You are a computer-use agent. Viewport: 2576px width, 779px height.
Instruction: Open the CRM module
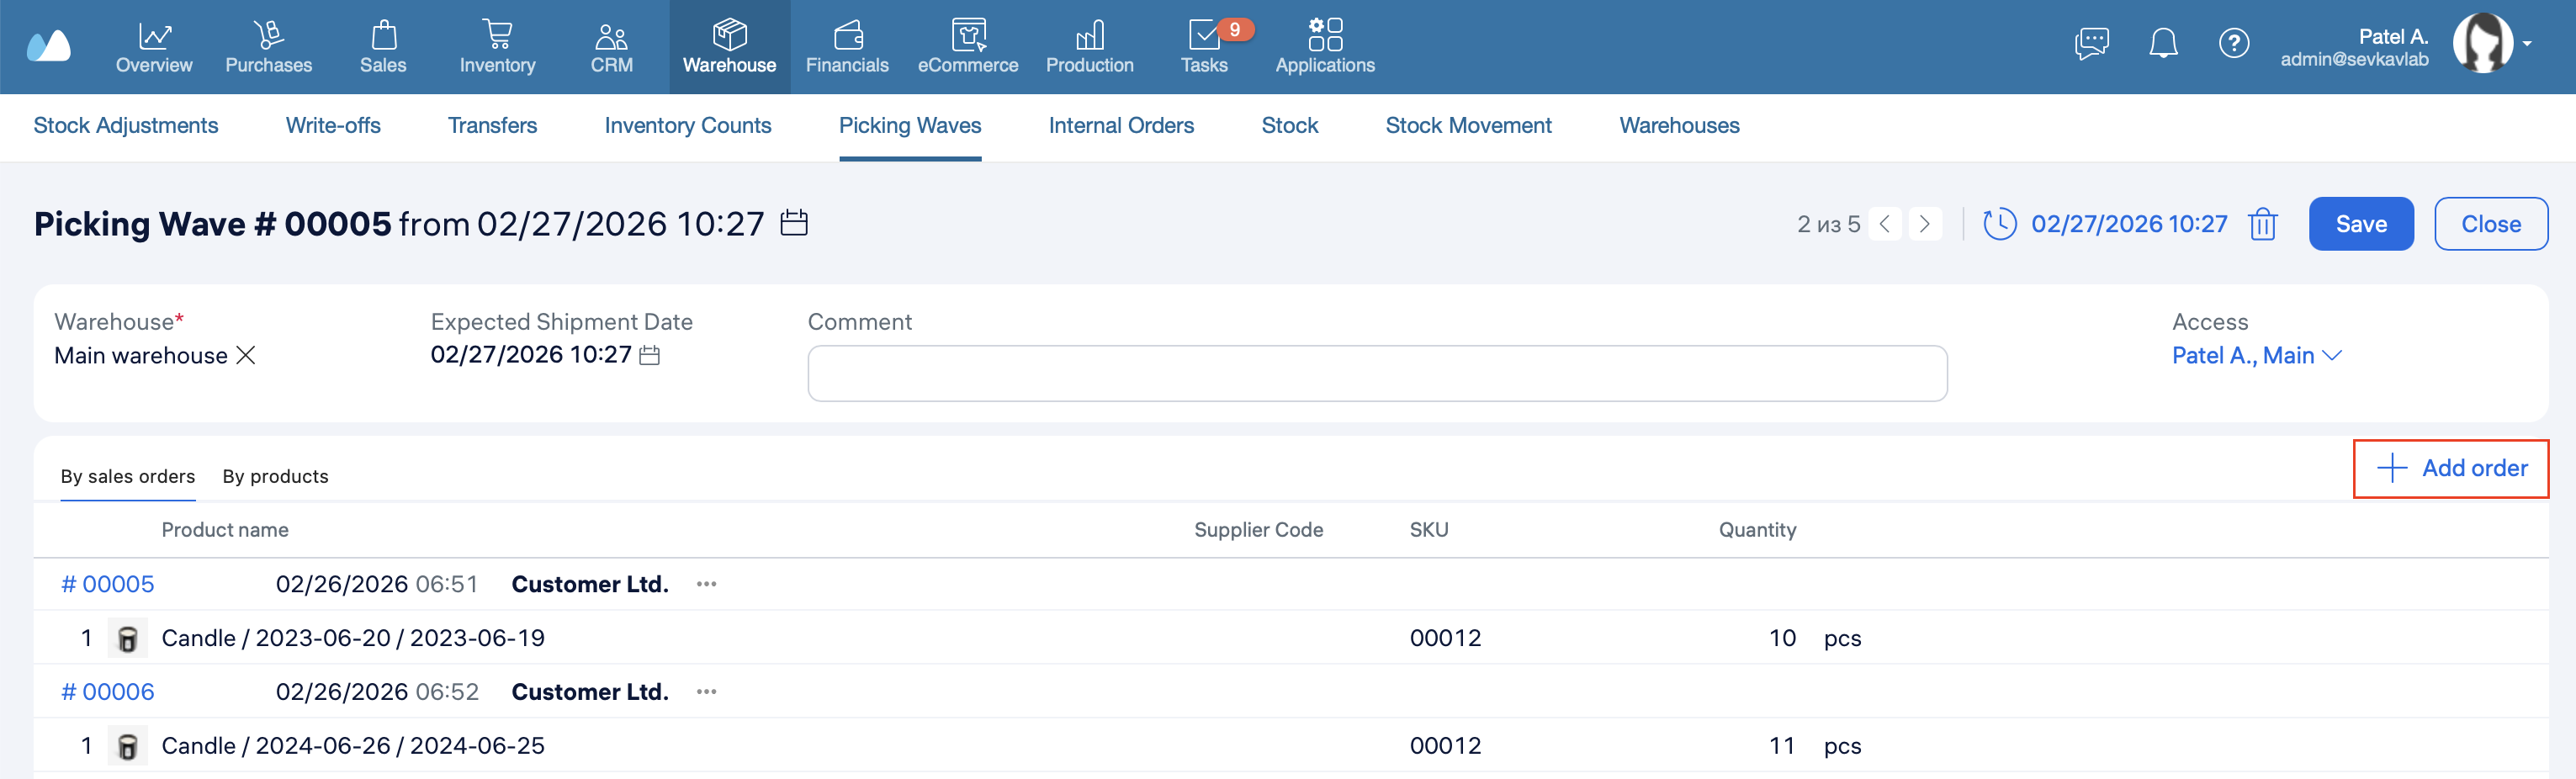click(x=611, y=47)
